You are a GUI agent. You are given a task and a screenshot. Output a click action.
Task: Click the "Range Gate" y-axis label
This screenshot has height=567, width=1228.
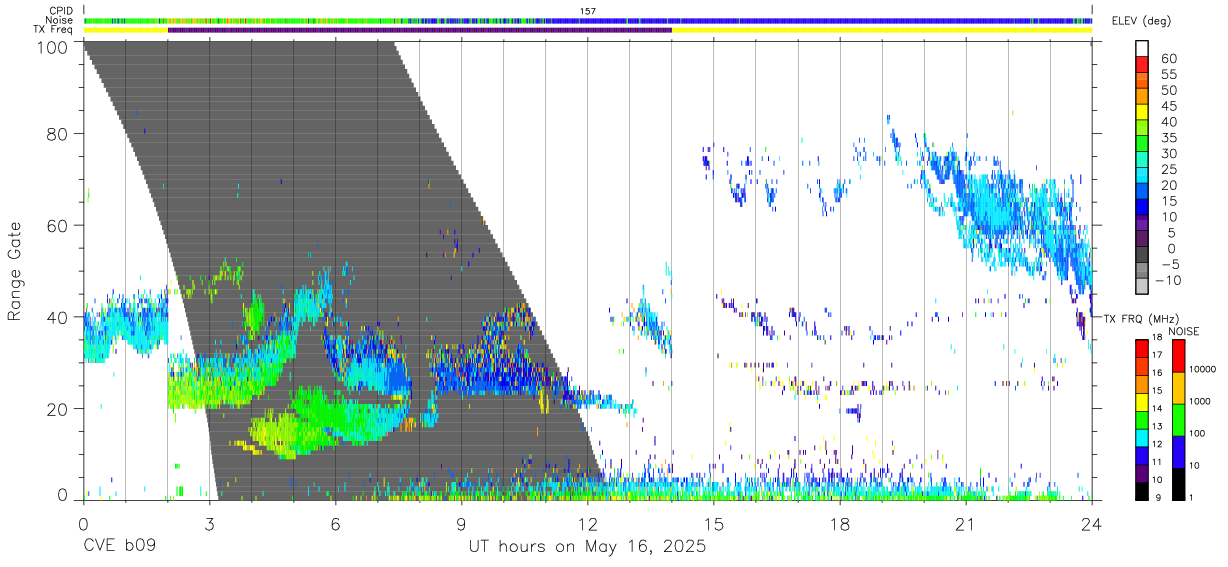click(x=16, y=270)
